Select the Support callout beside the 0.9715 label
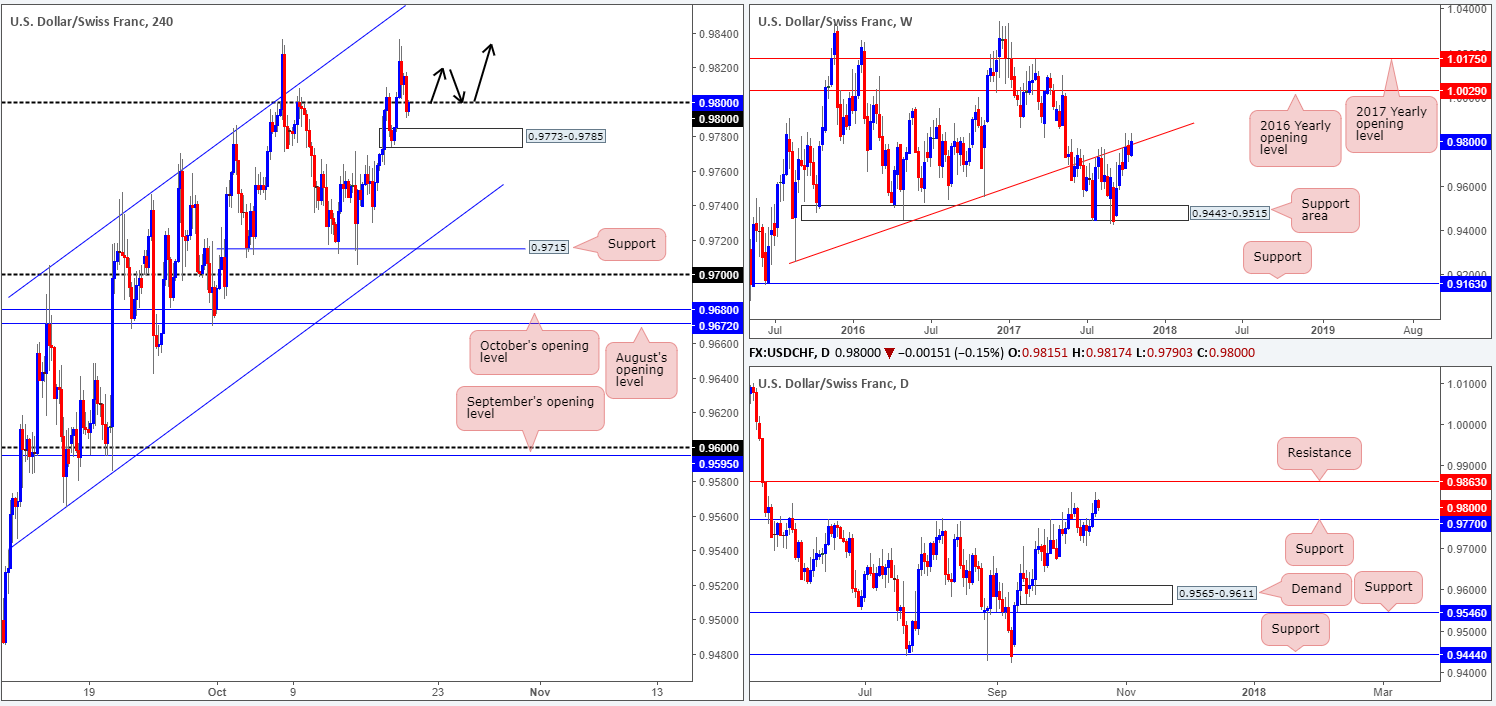 (631, 244)
